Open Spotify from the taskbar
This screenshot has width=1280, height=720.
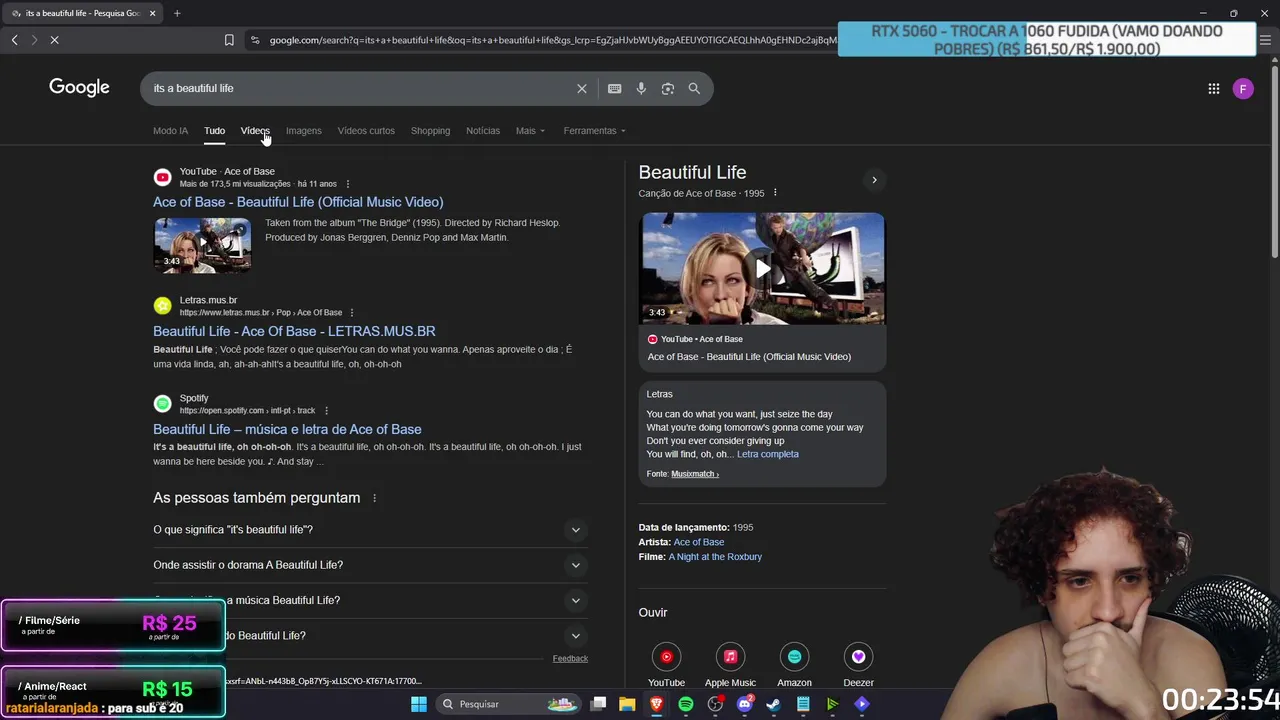coord(686,704)
